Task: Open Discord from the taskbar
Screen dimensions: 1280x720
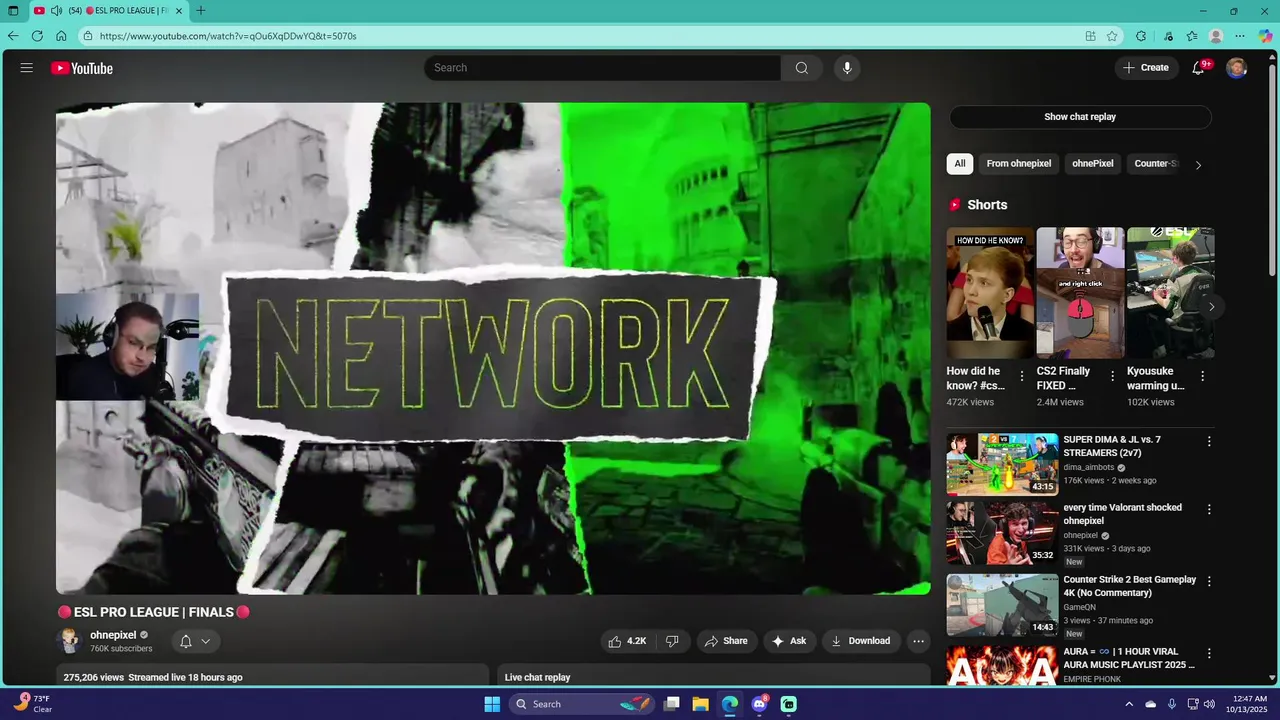Action: click(x=759, y=704)
